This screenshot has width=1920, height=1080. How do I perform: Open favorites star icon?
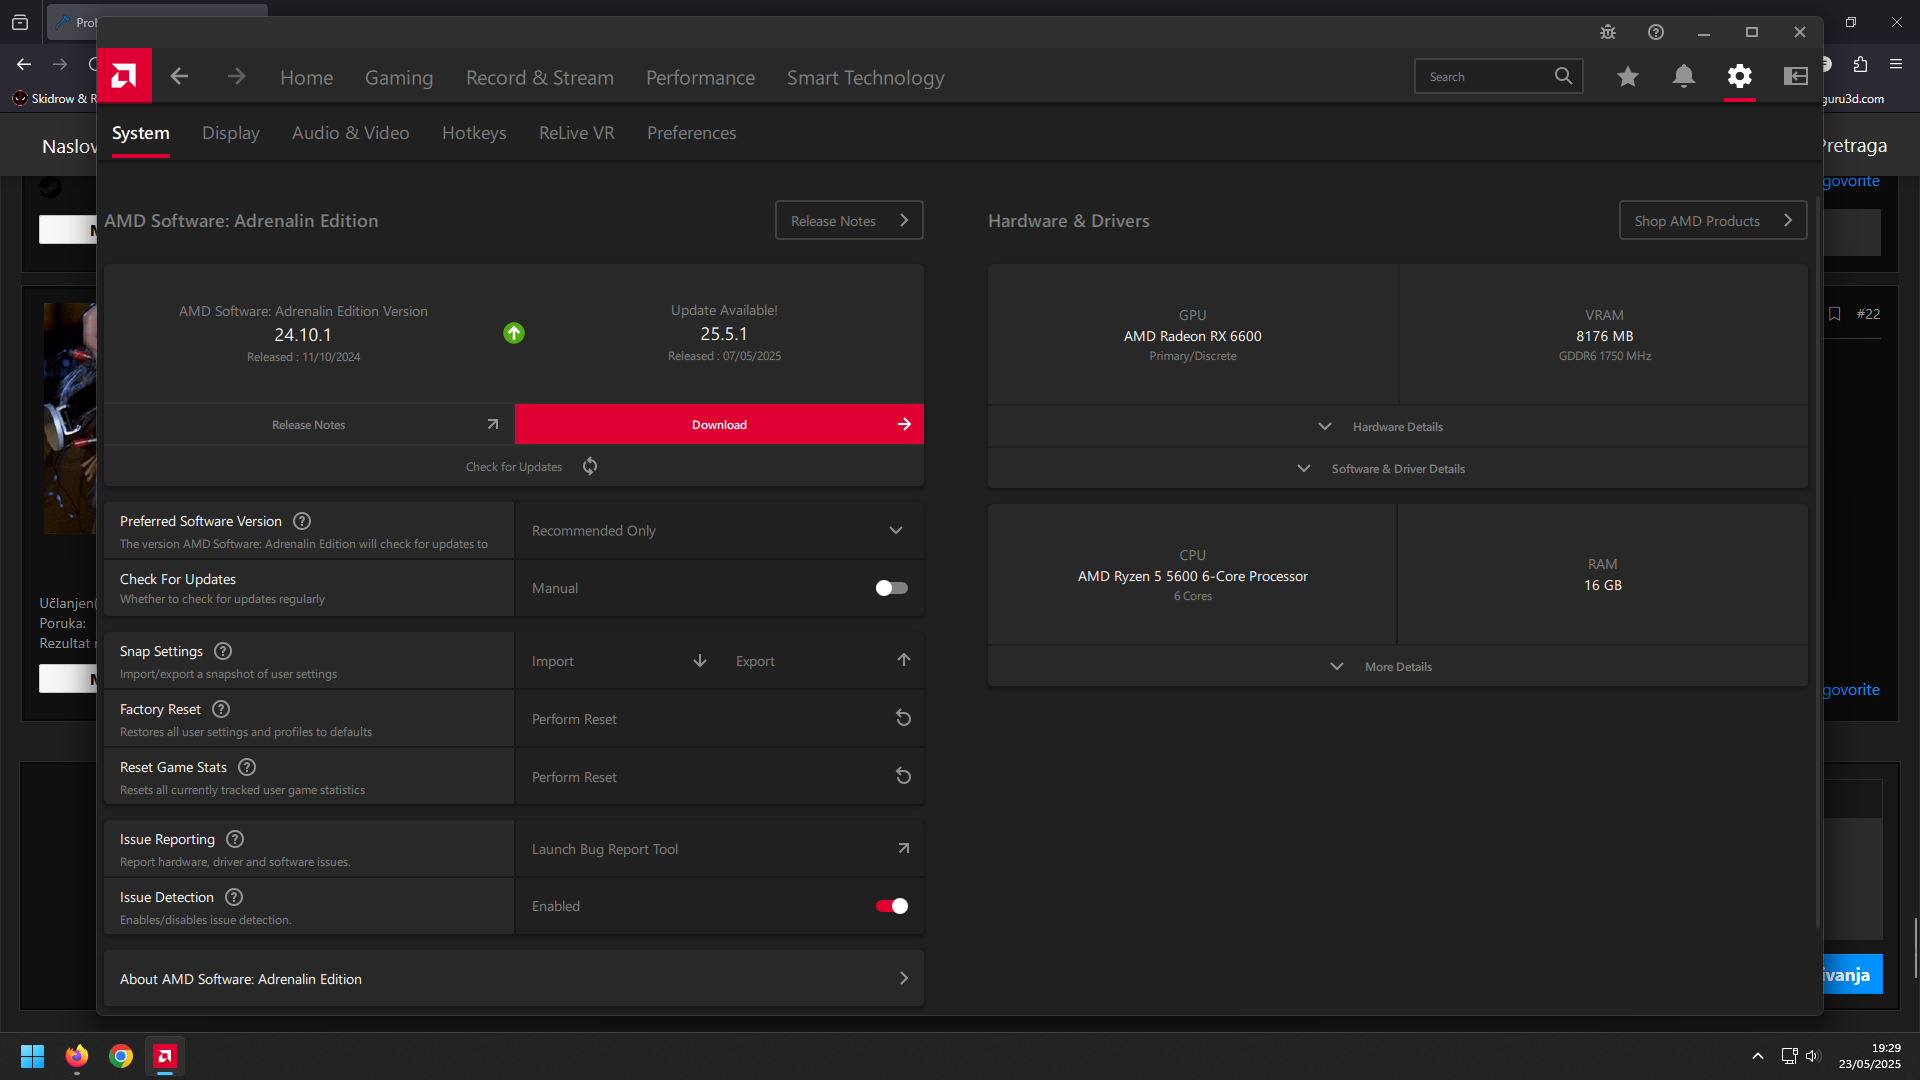(1628, 76)
